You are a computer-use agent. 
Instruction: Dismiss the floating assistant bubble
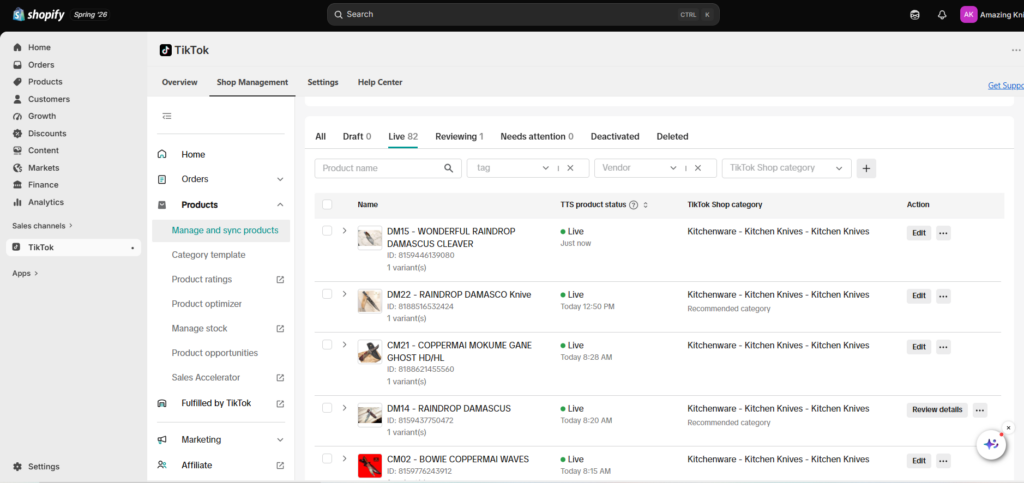pos(1008,428)
